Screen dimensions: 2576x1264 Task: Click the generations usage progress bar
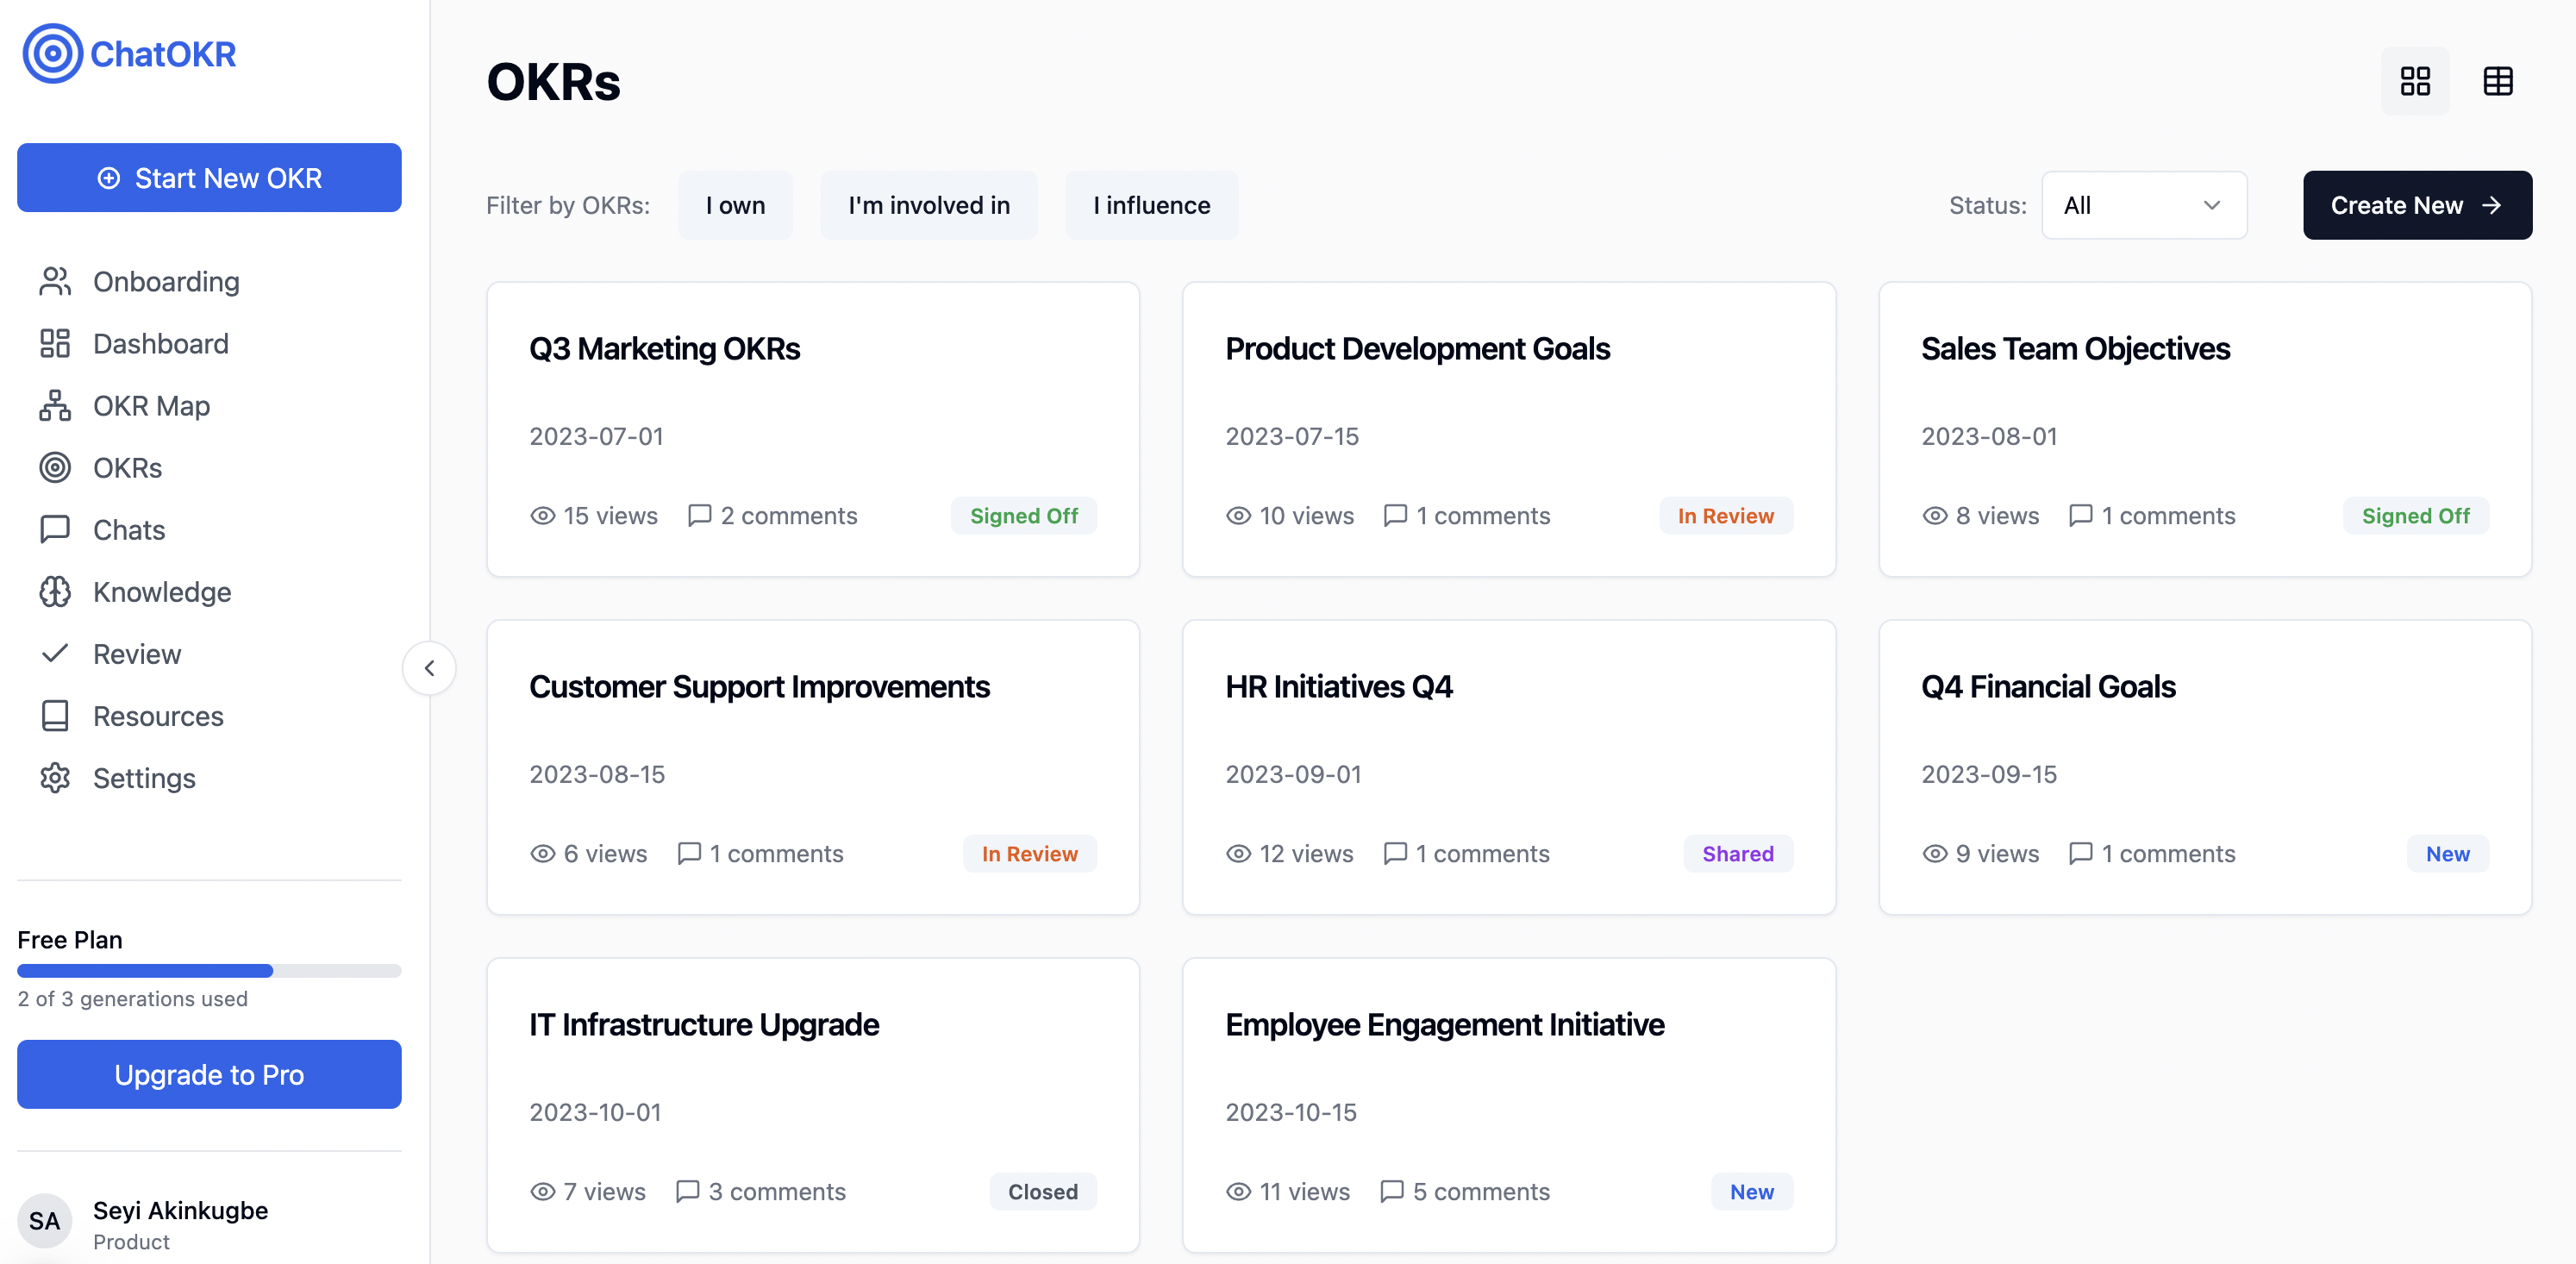pyautogui.click(x=209, y=970)
